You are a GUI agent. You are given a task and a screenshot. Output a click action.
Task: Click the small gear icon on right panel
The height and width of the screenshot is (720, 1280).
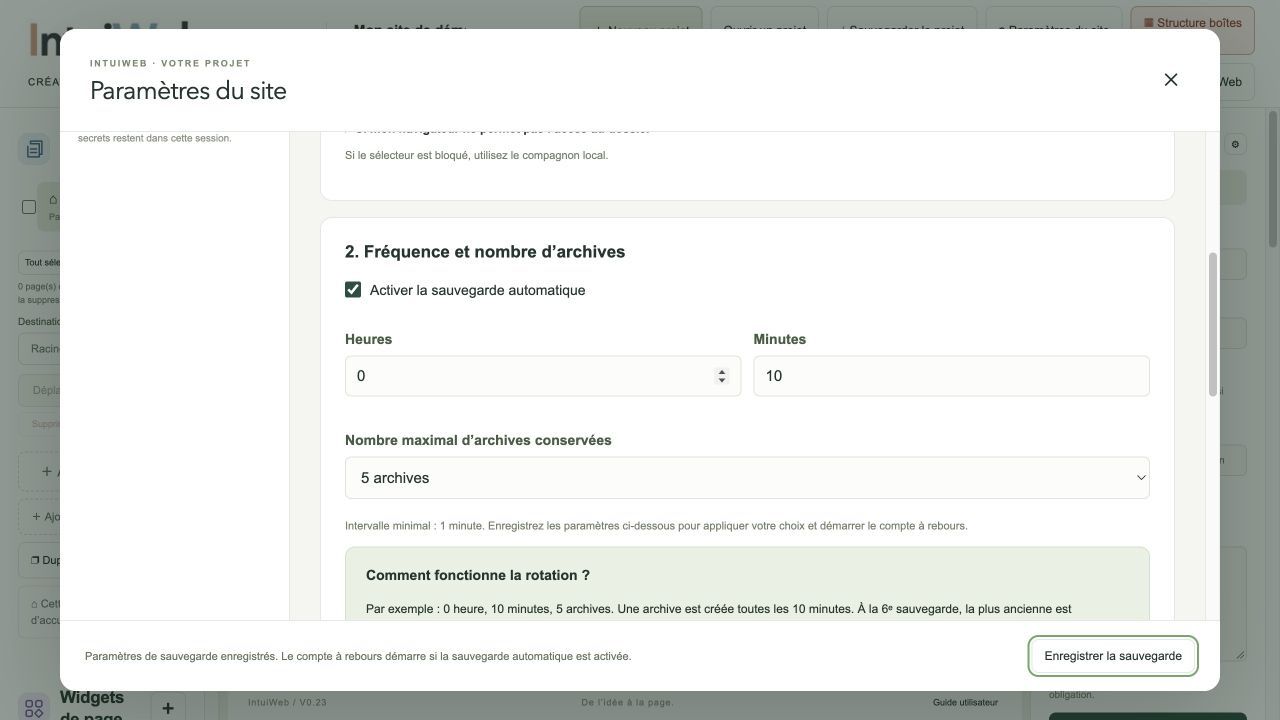(1235, 145)
